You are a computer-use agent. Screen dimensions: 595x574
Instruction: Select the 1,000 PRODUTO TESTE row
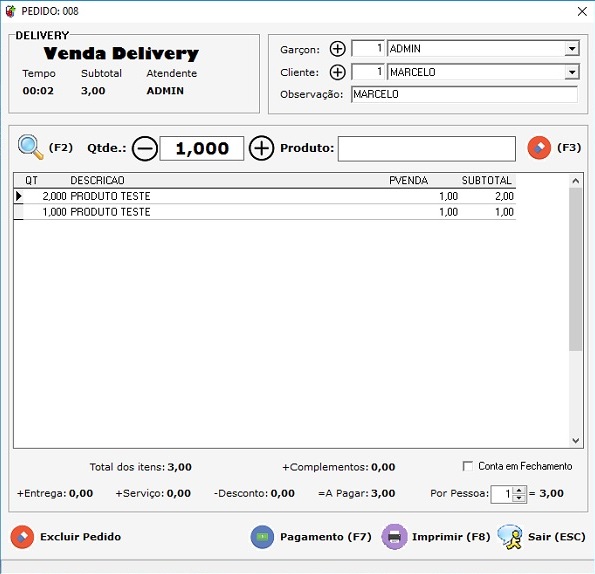tap(265, 212)
